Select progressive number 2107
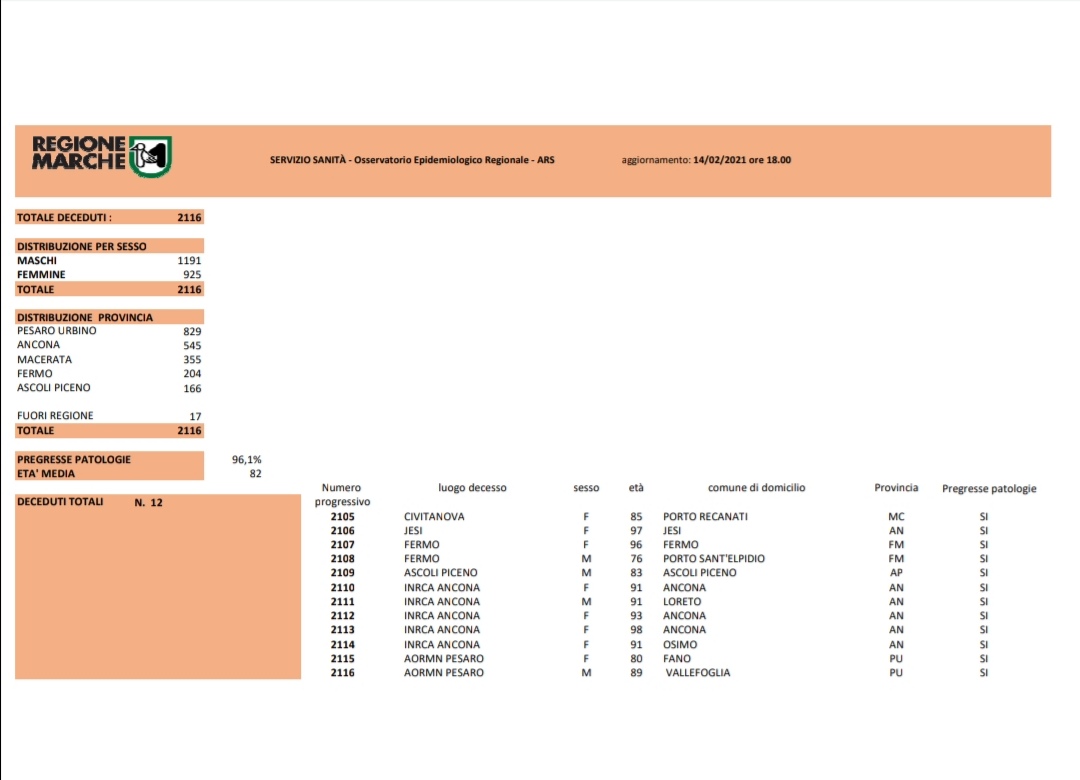The width and height of the screenshot is (1080, 780). click(342, 544)
